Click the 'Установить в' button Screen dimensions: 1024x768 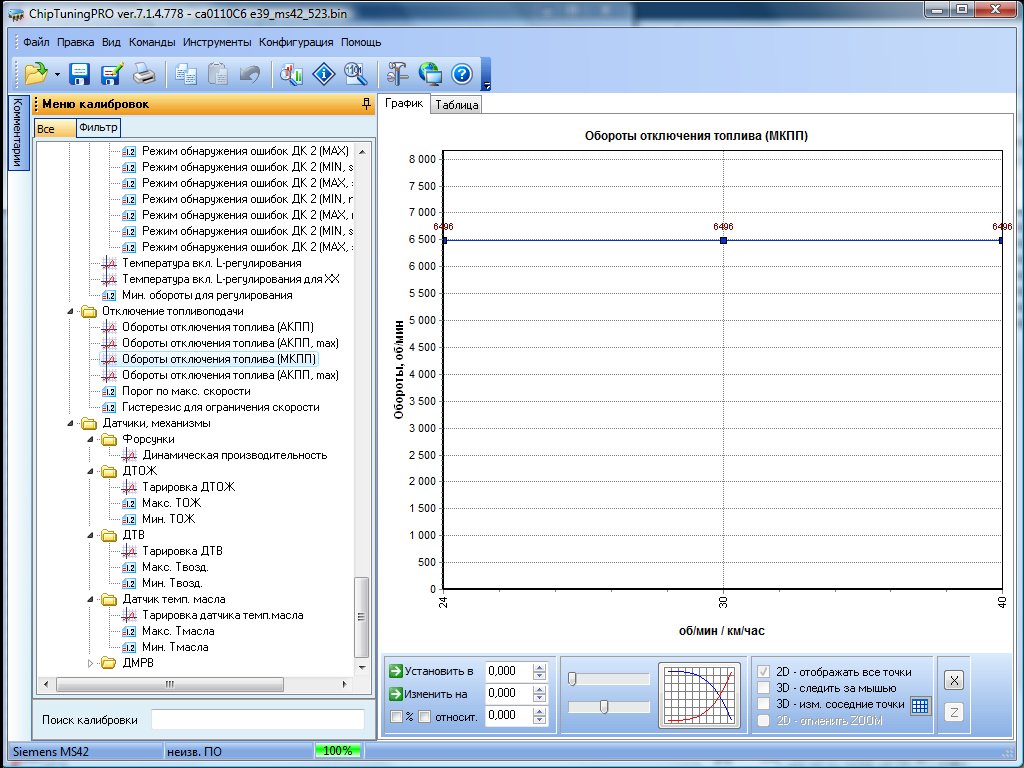(x=432, y=671)
